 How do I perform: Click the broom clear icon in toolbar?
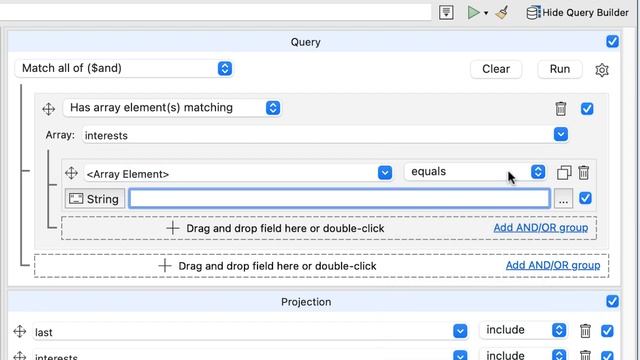pos(502,13)
